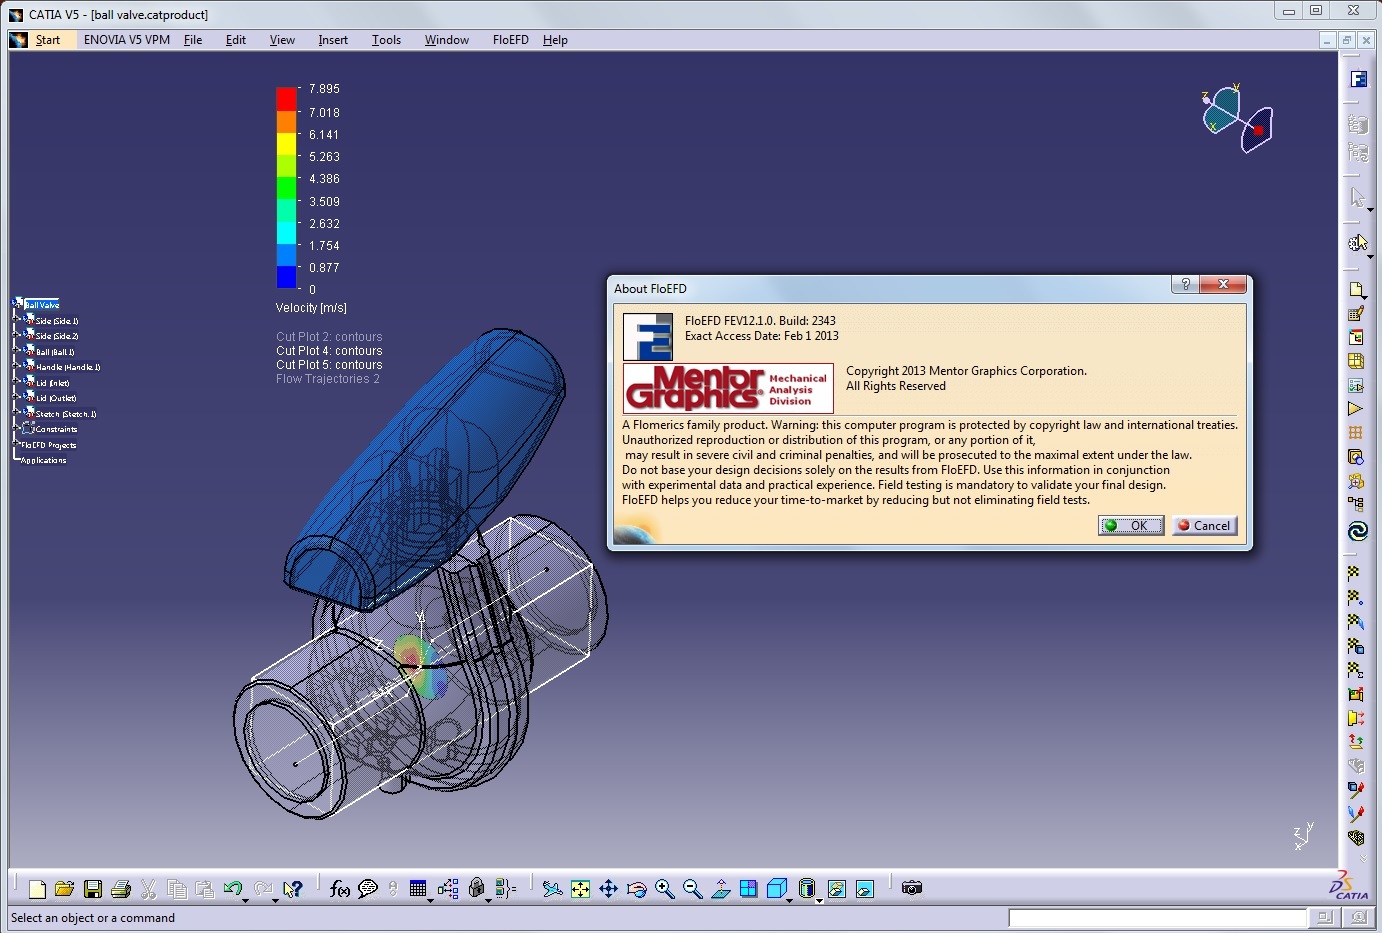Activate the Paste icon
This screenshot has width=1382, height=933.
click(x=205, y=888)
